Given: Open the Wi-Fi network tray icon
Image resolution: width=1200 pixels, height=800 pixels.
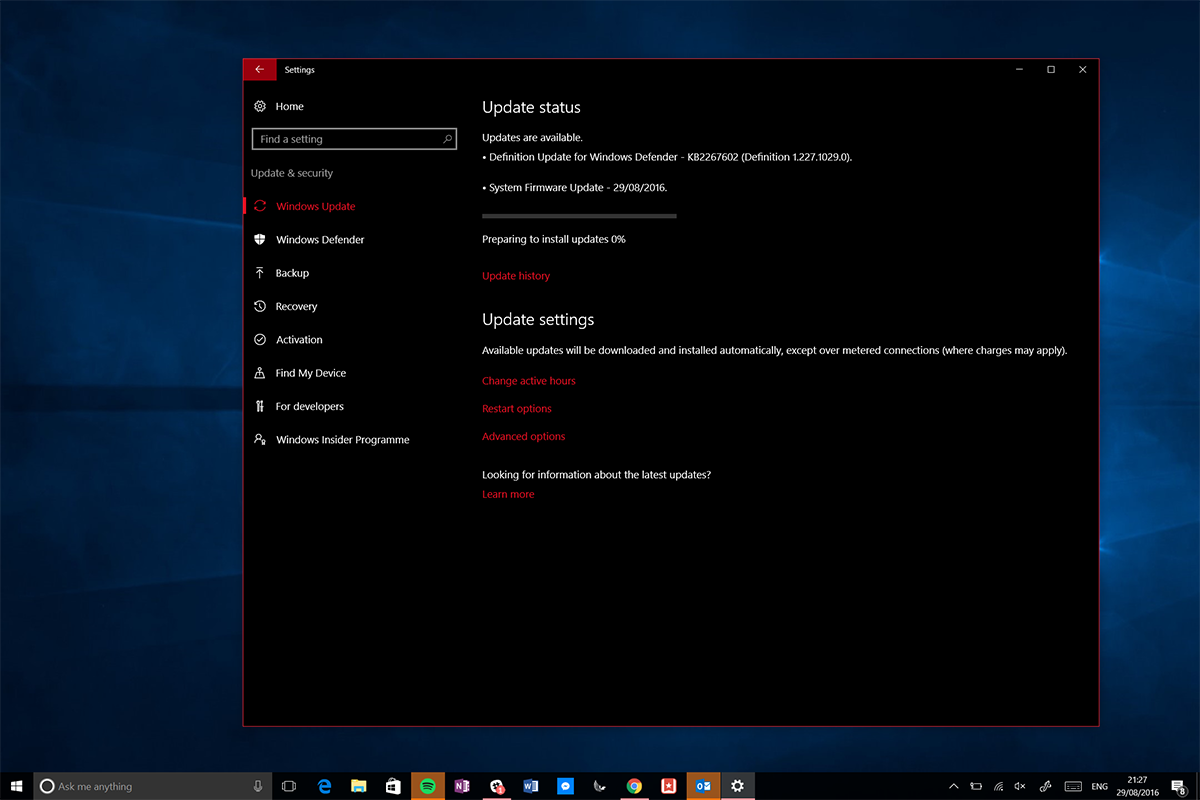Looking at the screenshot, I should (998, 786).
